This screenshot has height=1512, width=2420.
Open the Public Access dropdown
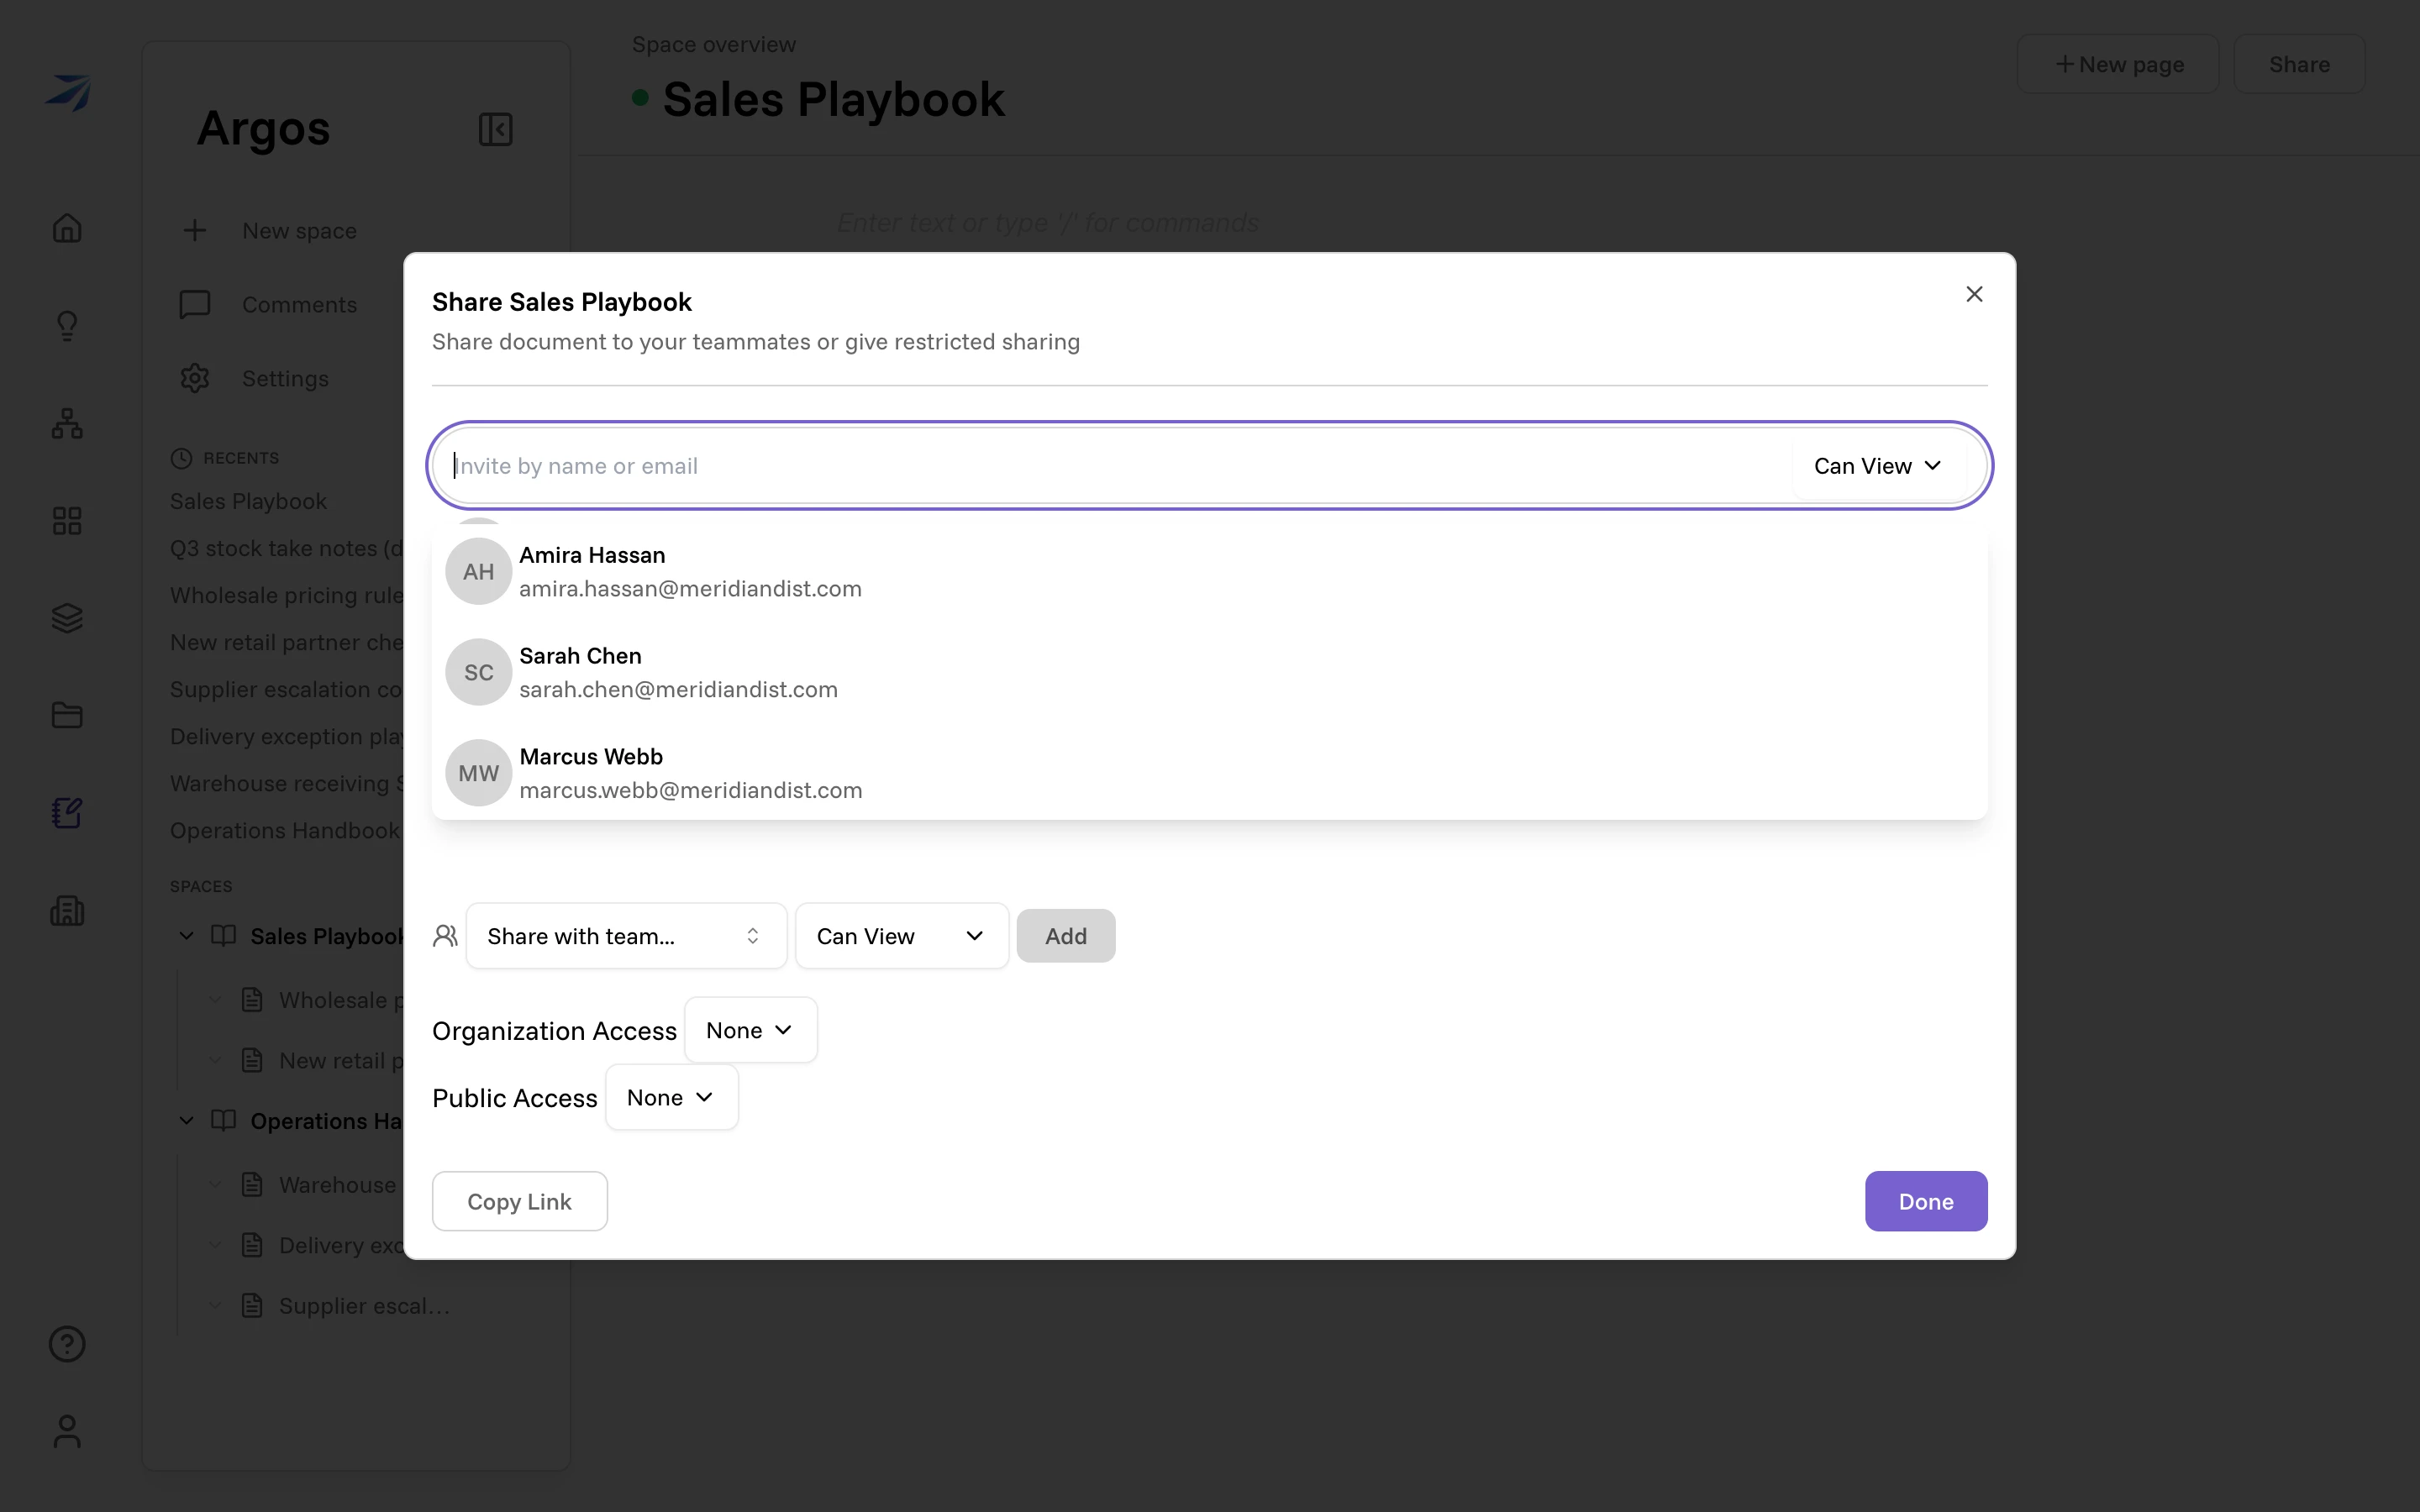671,1097
